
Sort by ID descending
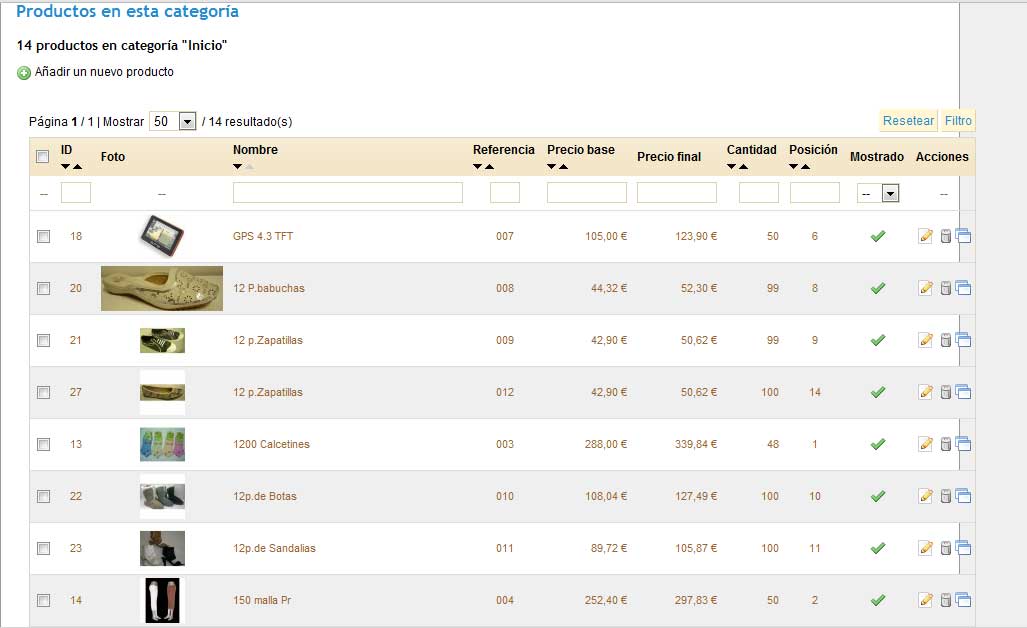point(65,167)
